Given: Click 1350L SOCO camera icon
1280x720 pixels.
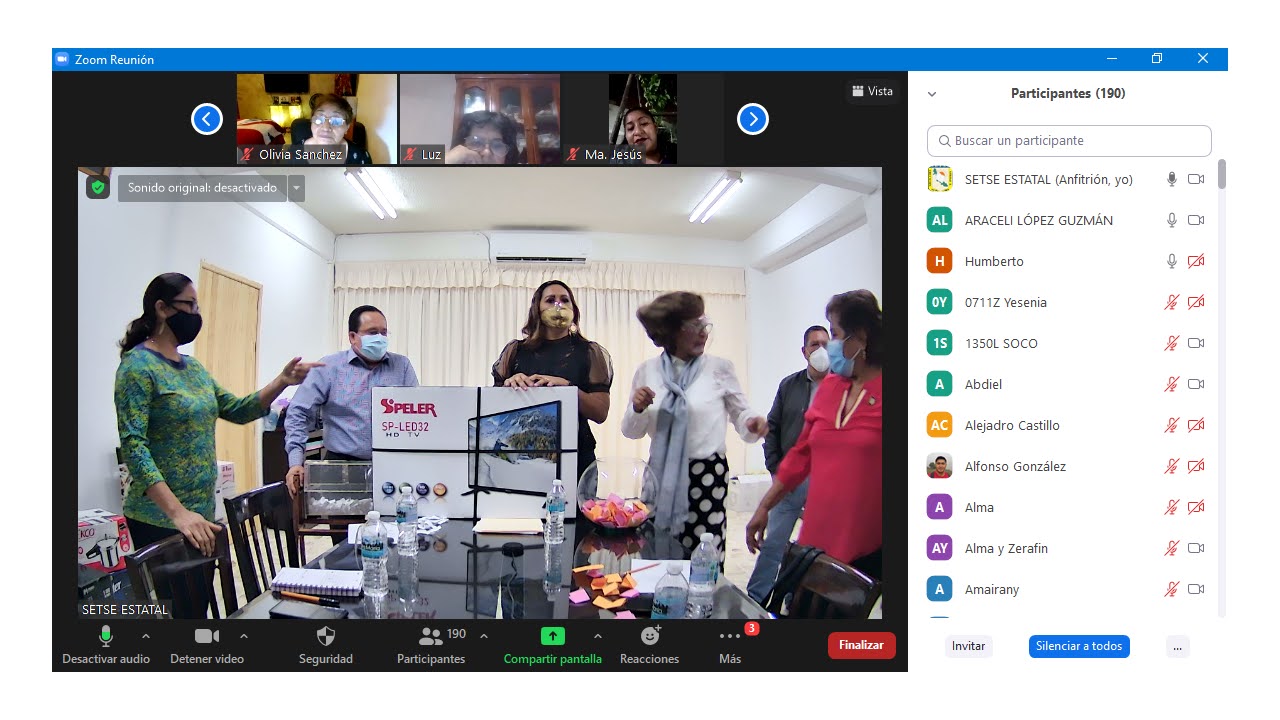Looking at the screenshot, I should [1196, 343].
